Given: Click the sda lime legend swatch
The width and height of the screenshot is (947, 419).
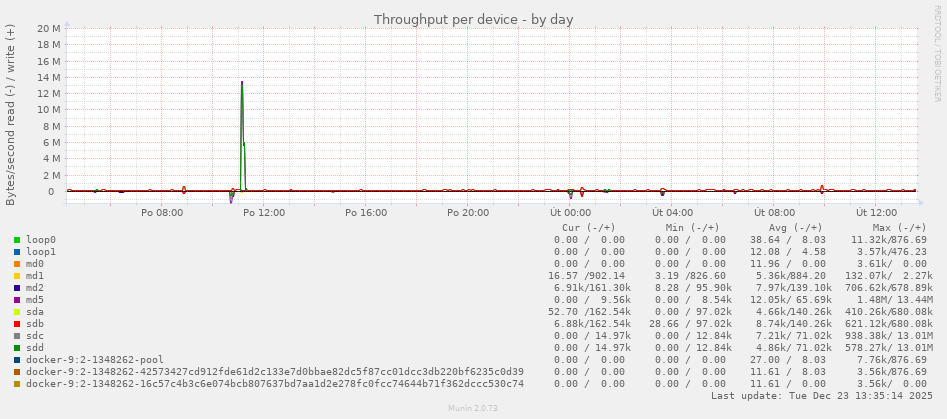Looking at the screenshot, I should coord(17,312).
